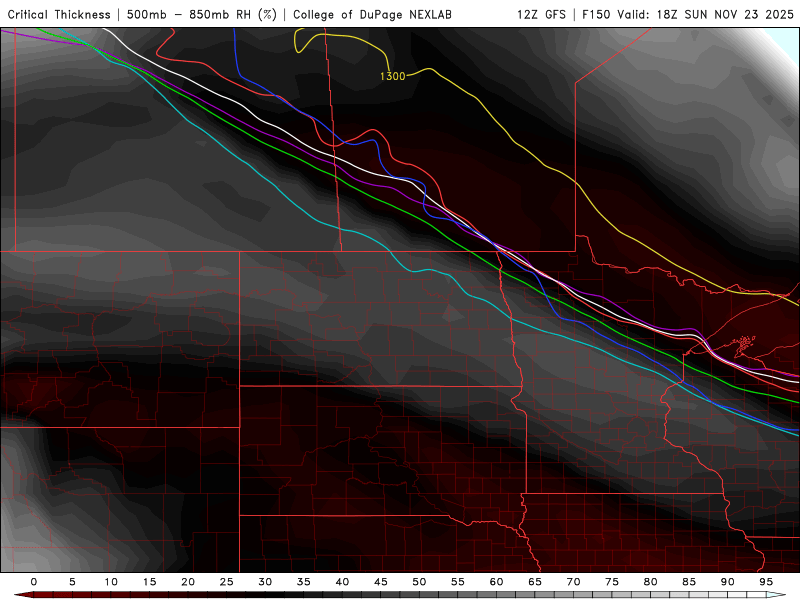This screenshot has height=600, width=800.
Task: Click the 80 value on the color scale
Action: (x=650, y=582)
